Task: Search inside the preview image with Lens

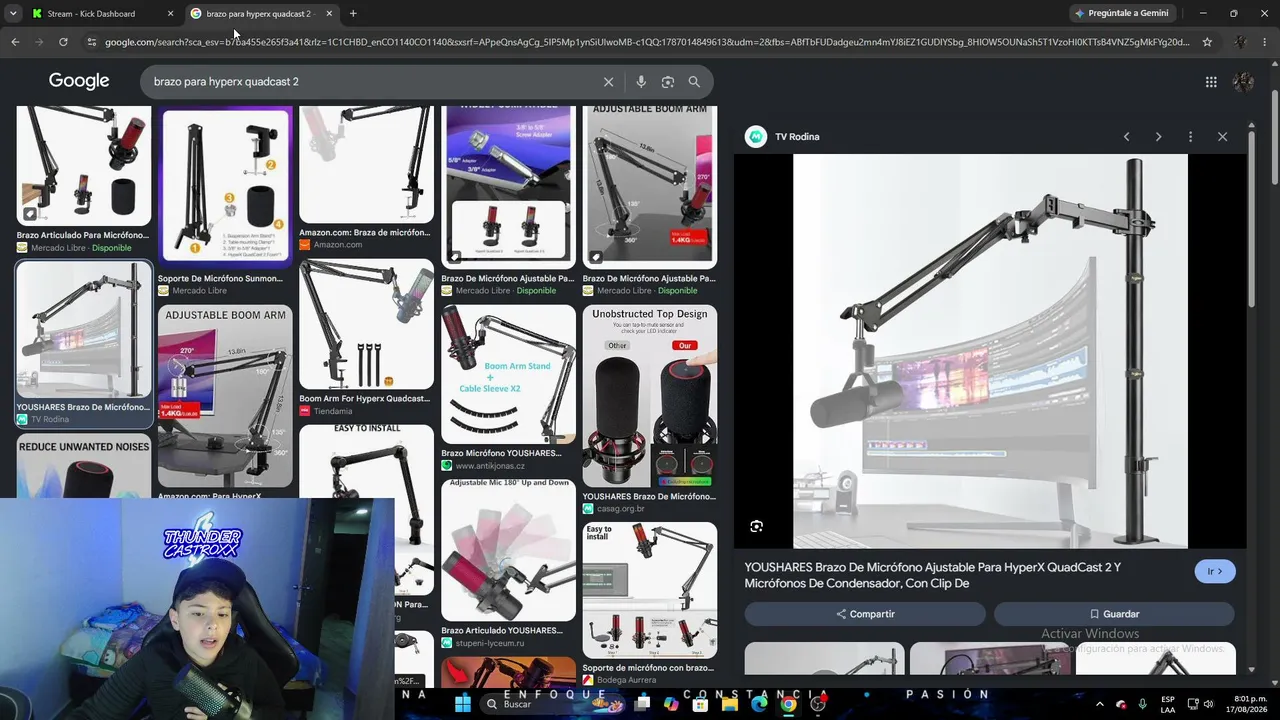Action: pyautogui.click(x=757, y=526)
